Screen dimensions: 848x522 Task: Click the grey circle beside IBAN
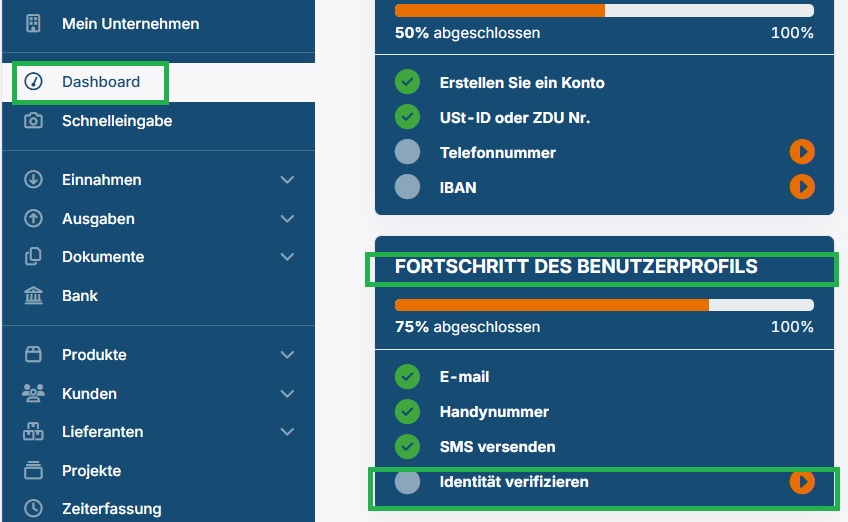coord(407,187)
